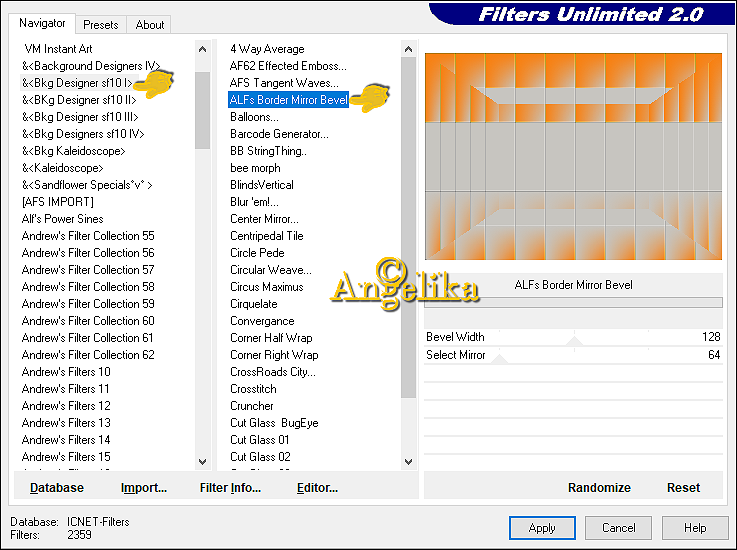Select &<Bkg Designer sf10 III> category
Image resolution: width=737 pixels, height=550 pixels.
pyautogui.click(x=80, y=117)
